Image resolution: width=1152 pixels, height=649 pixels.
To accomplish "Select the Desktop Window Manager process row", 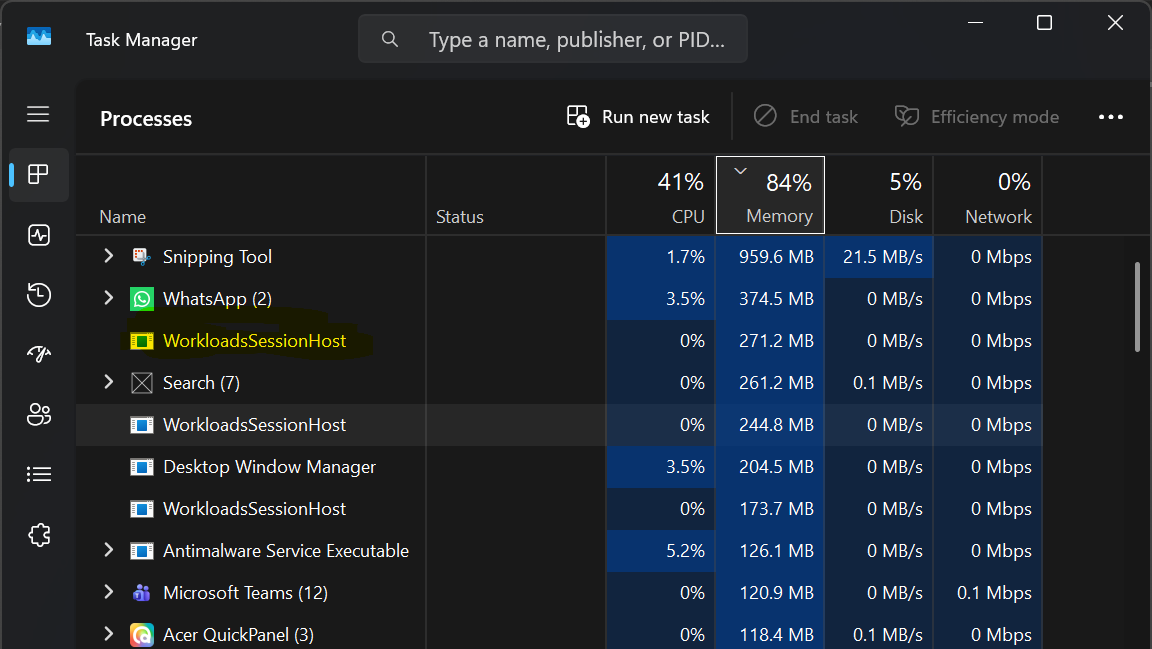I will point(269,467).
